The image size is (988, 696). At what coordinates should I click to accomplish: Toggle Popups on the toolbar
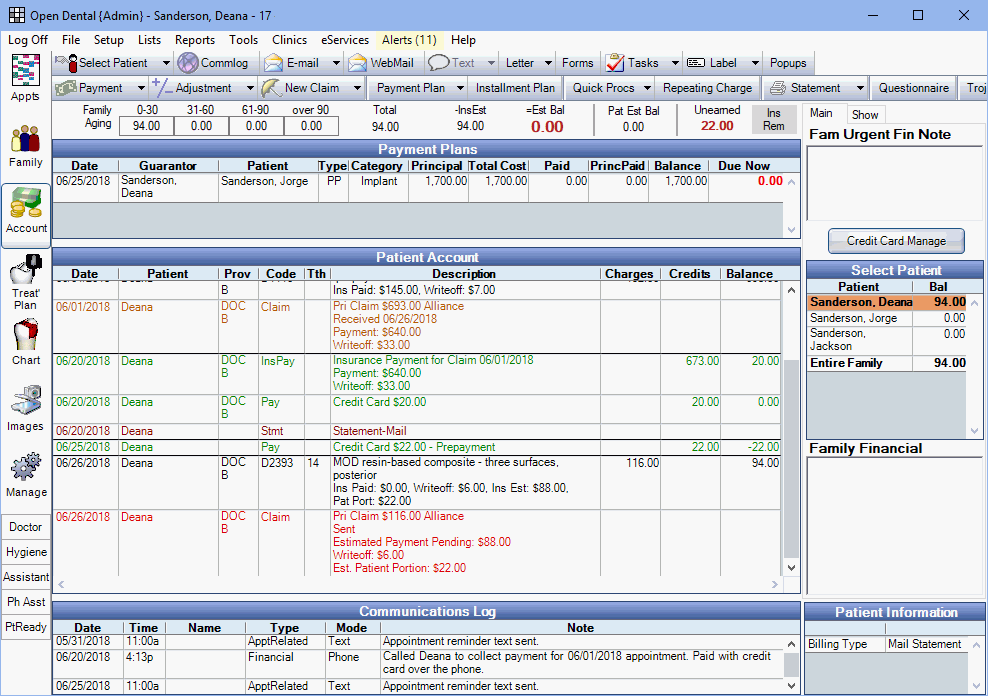pyautogui.click(x=790, y=62)
